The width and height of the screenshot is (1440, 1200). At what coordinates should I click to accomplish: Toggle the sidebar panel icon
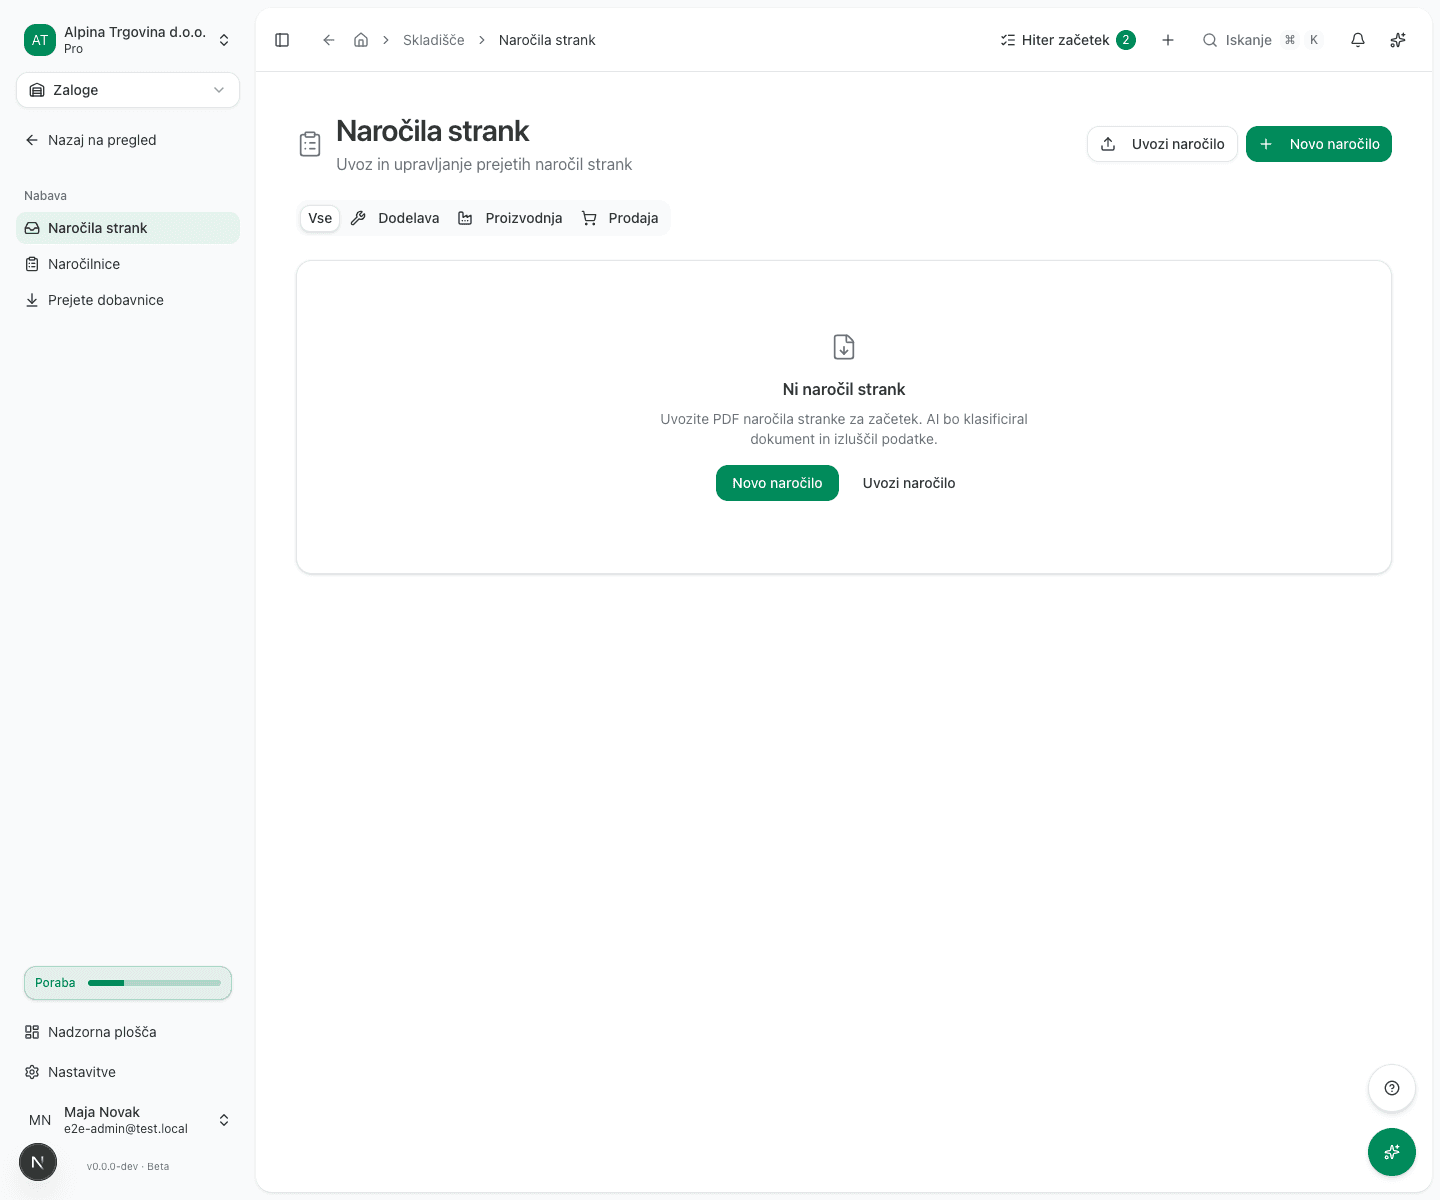282,40
